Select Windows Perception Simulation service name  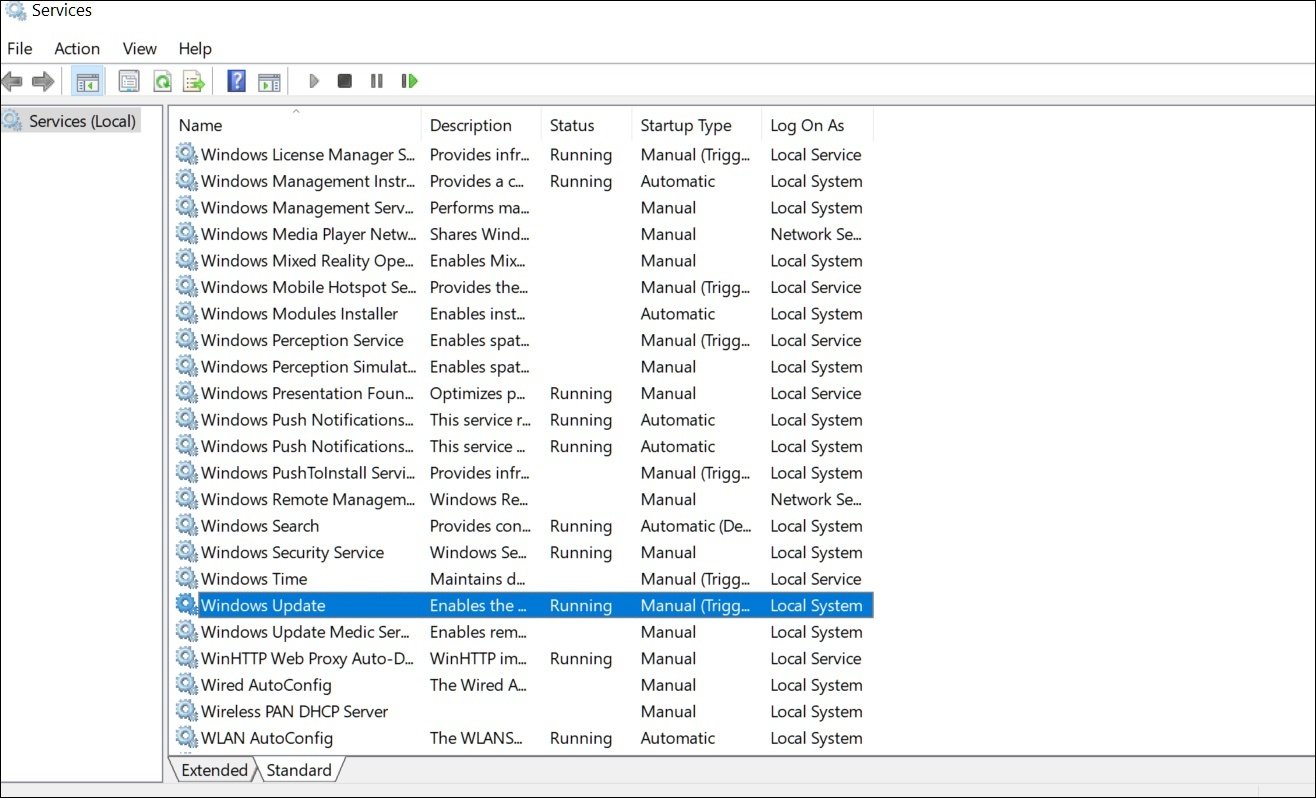[x=309, y=367]
